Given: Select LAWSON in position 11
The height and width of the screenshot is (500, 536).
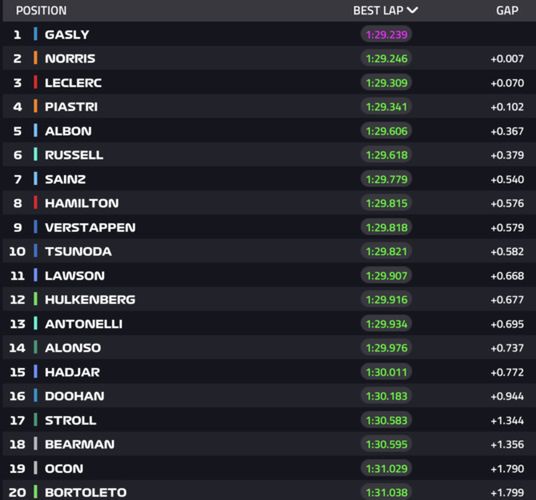Looking at the screenshot, I should tap(75, 275).
